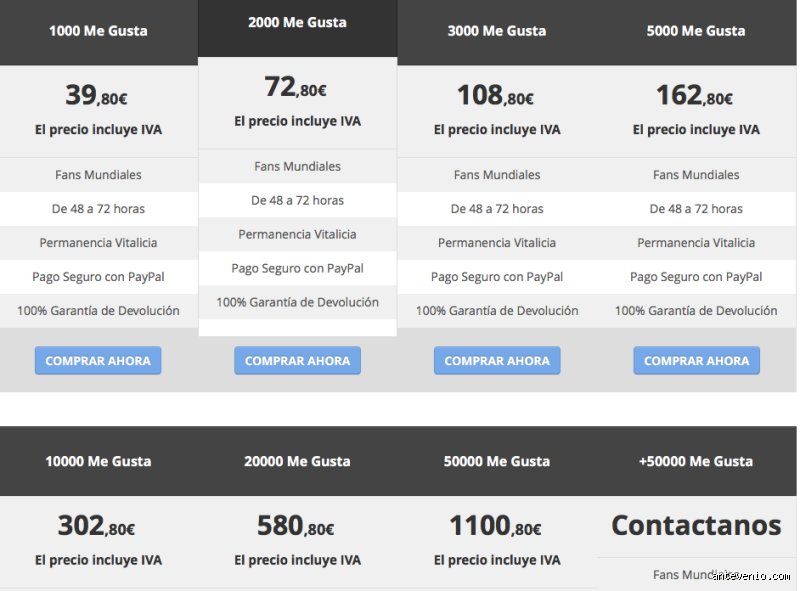The width and height of the screenshot is (800, 591).
Task: Click Fans Mundiales in the 1000 plan
Action: pyautogui.click(x=98, y=175)
